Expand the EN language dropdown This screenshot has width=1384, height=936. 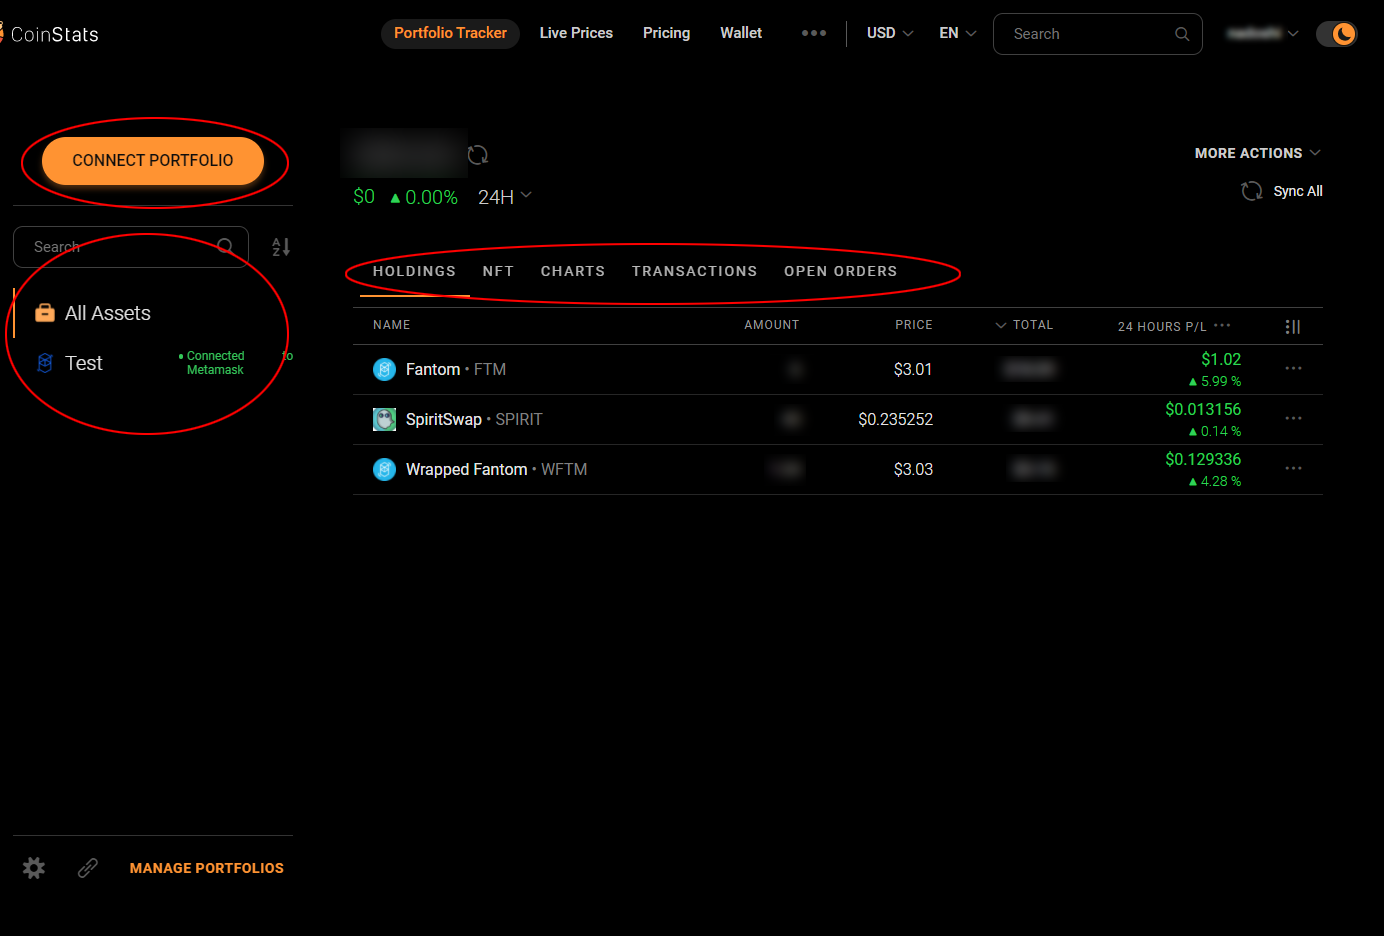[958, 33]
